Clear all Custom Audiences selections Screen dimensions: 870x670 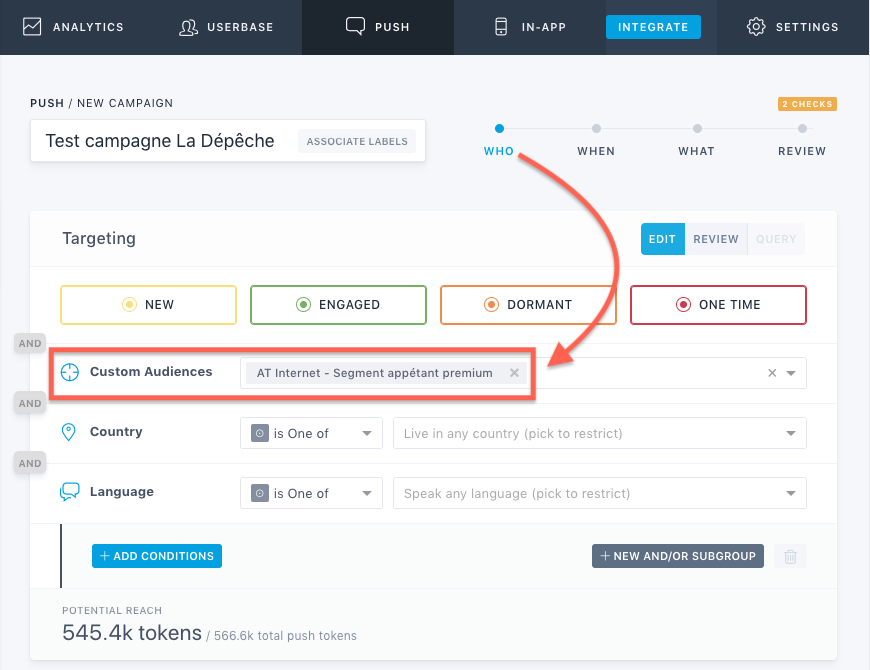[772, 373]
